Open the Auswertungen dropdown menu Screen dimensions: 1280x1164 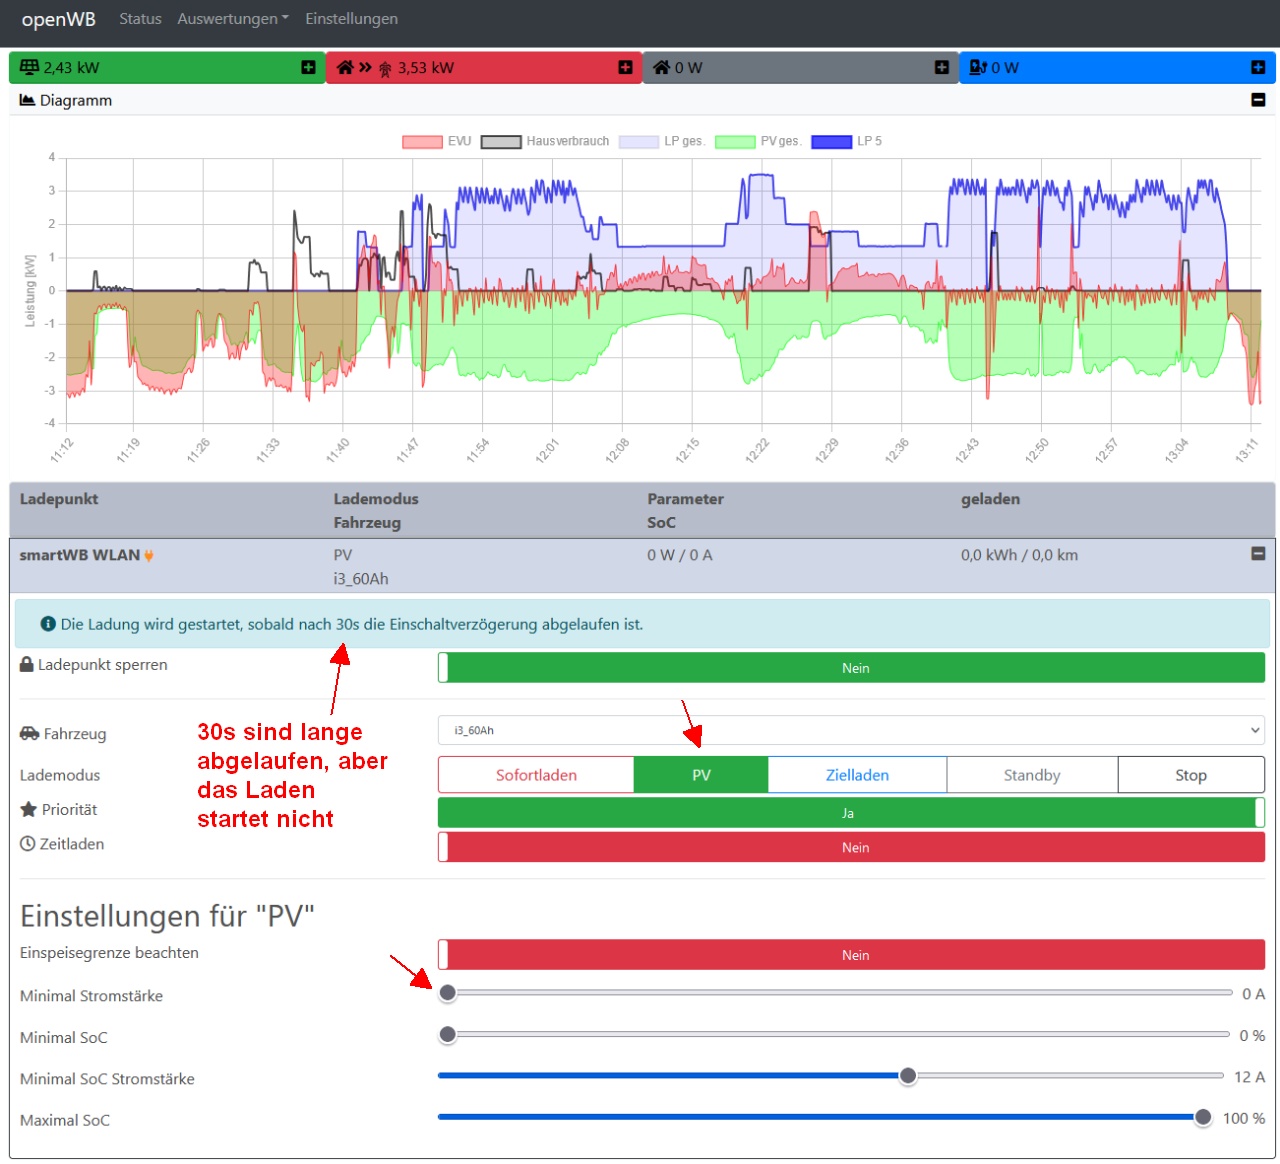click(233, 19)
